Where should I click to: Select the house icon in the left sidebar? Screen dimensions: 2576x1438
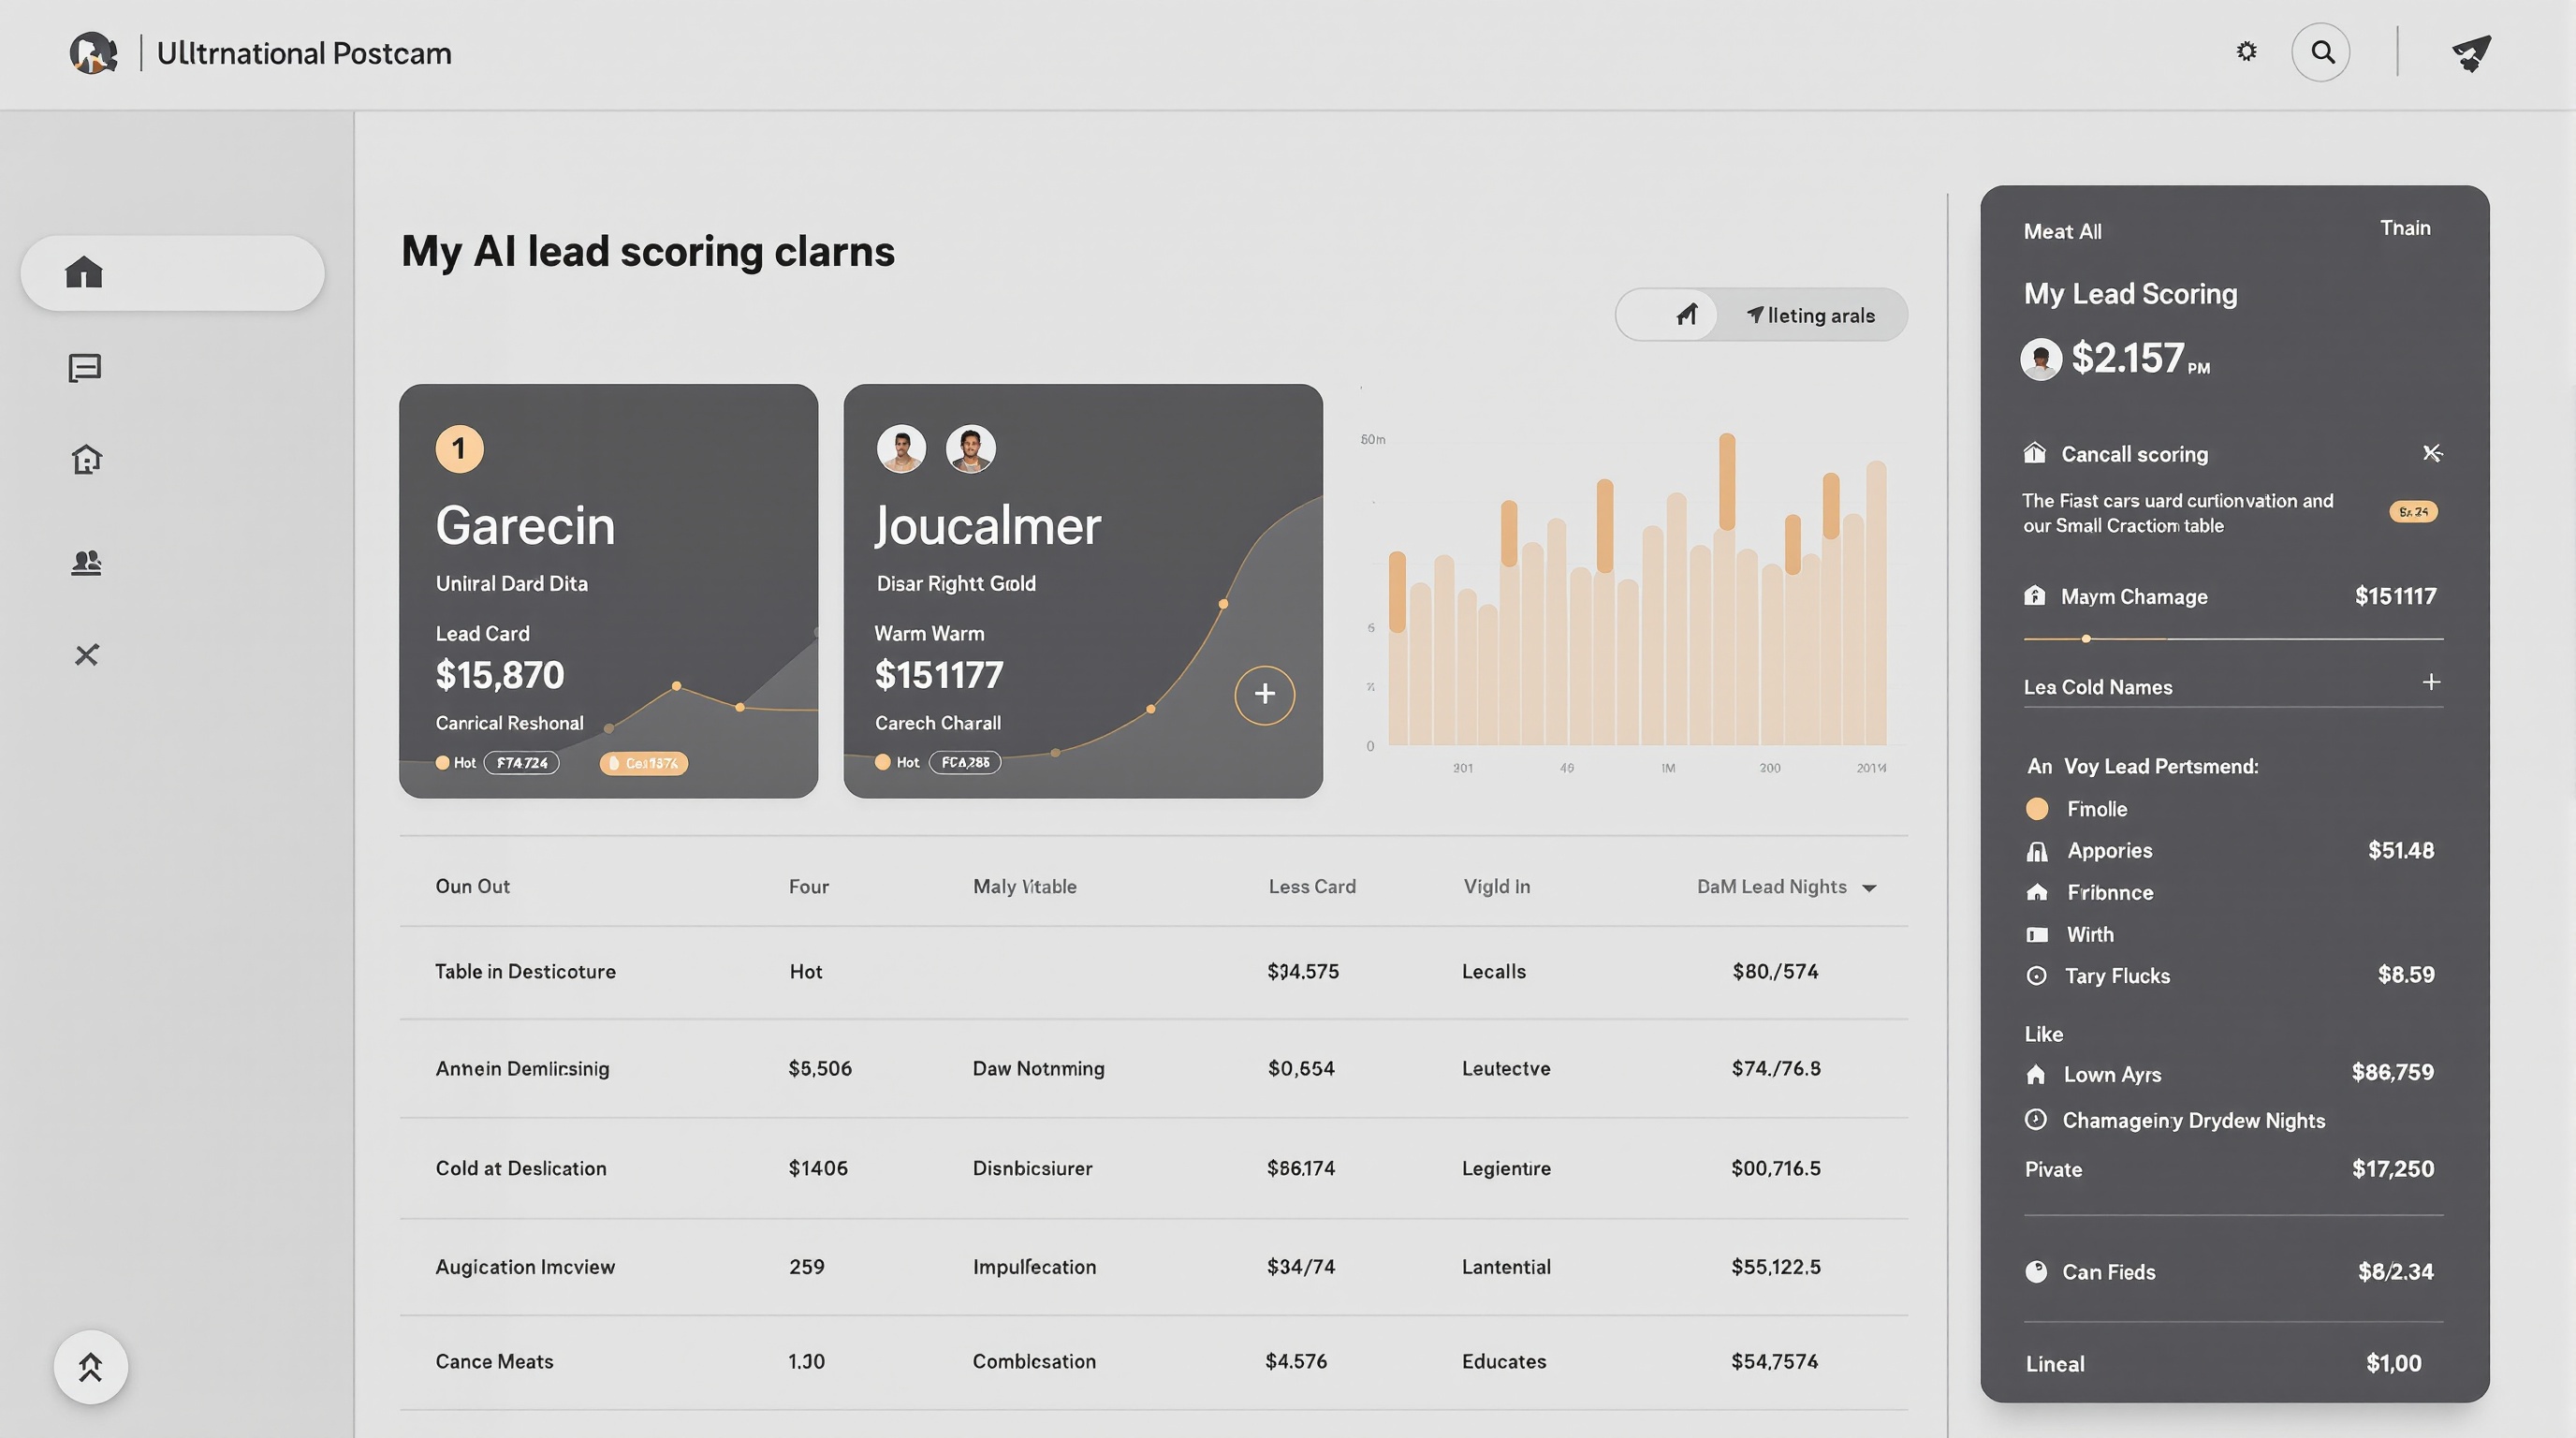(x=86, y=459)
